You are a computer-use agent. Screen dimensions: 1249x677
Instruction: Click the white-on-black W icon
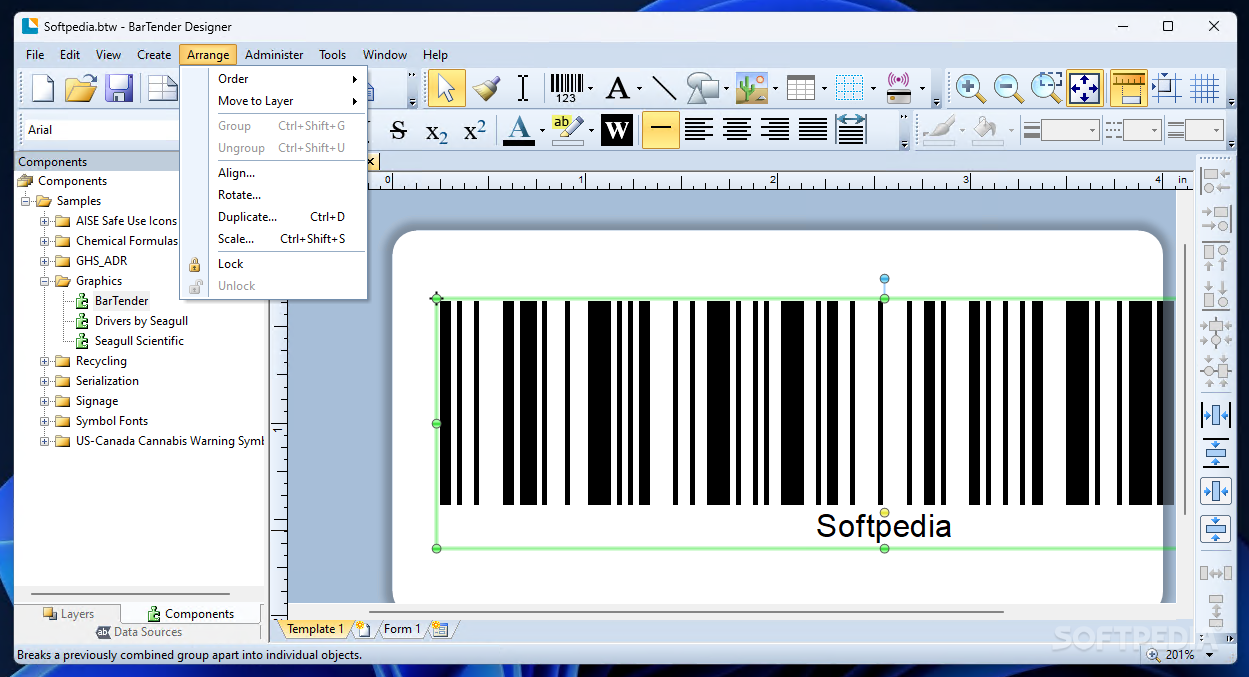617,130
